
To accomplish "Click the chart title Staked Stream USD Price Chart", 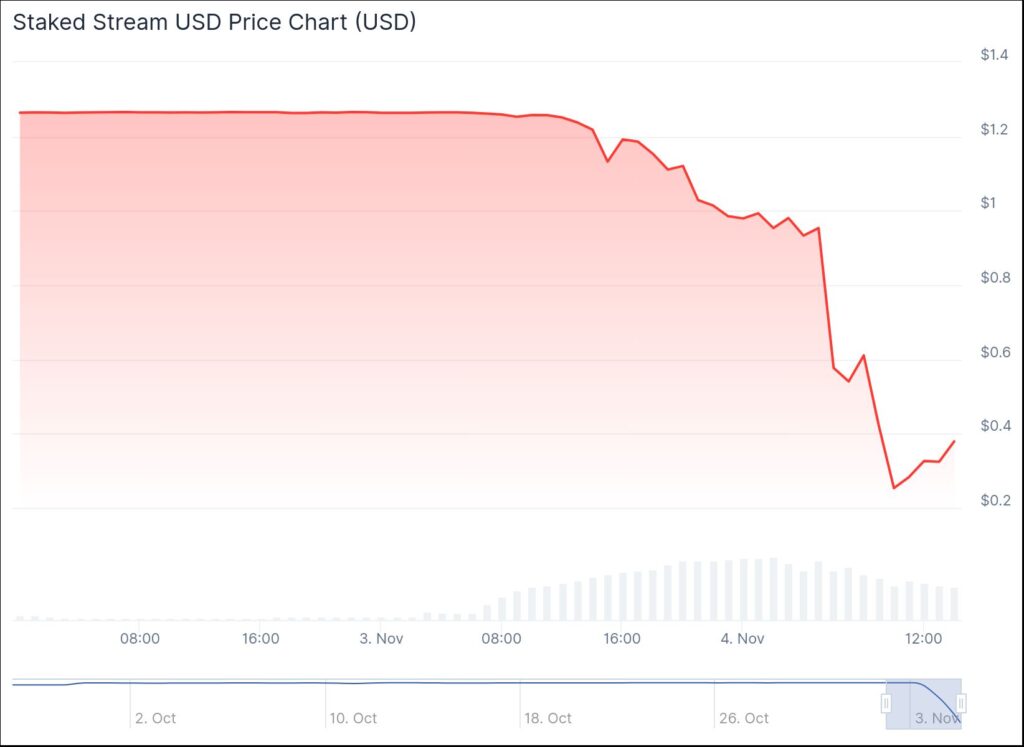I will 214,22.
